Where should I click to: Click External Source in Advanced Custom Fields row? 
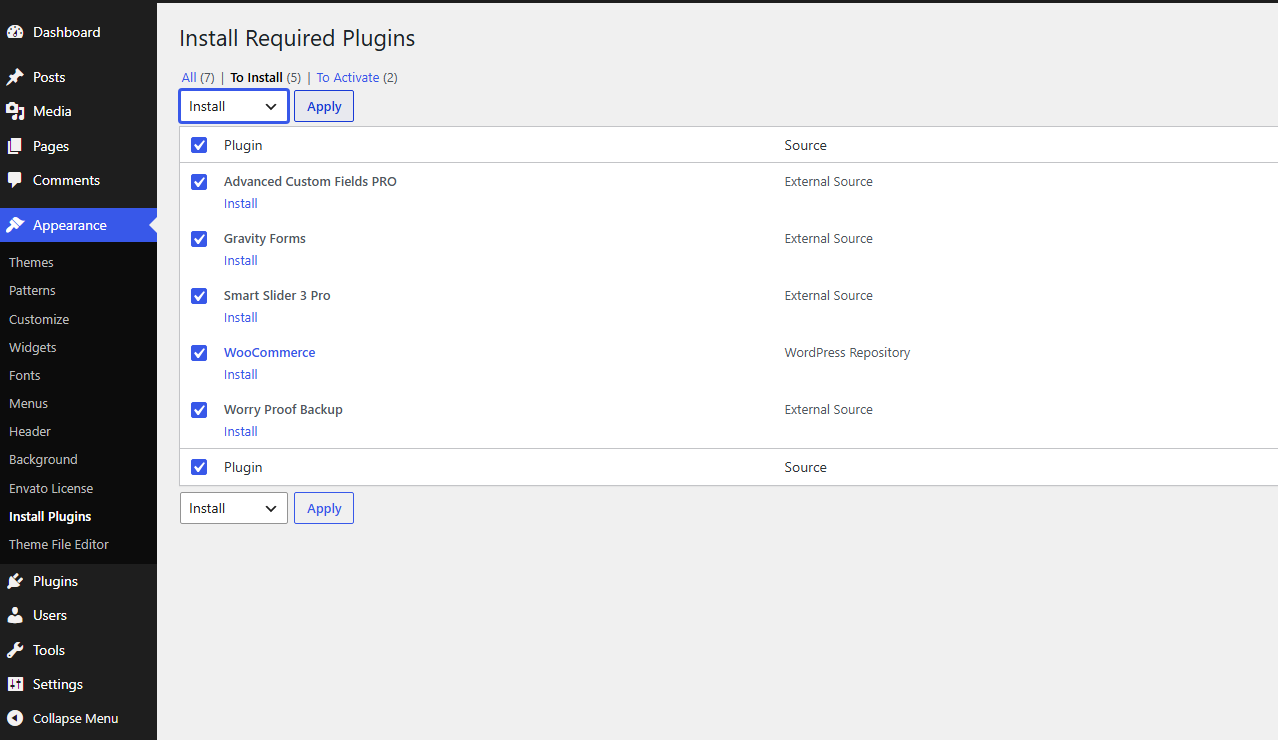828,181
